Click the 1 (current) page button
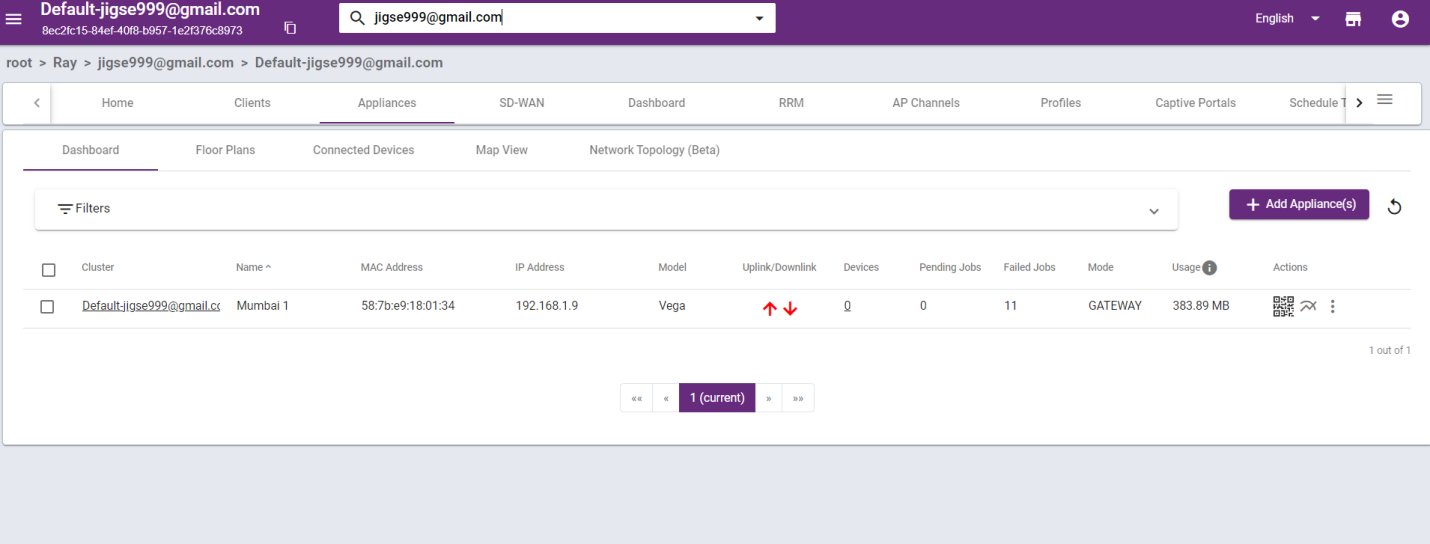The image size is (1430, 544). [x=717, y=398]
